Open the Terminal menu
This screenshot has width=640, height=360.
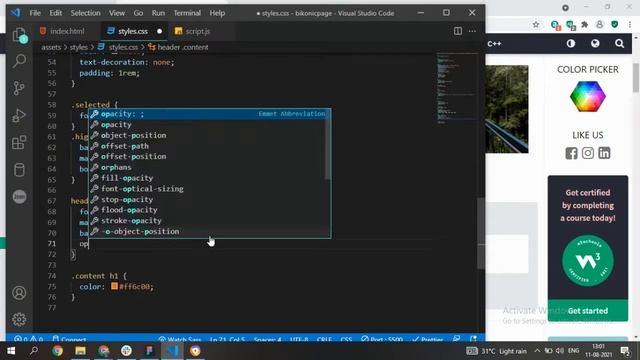[x=187, y=13]
